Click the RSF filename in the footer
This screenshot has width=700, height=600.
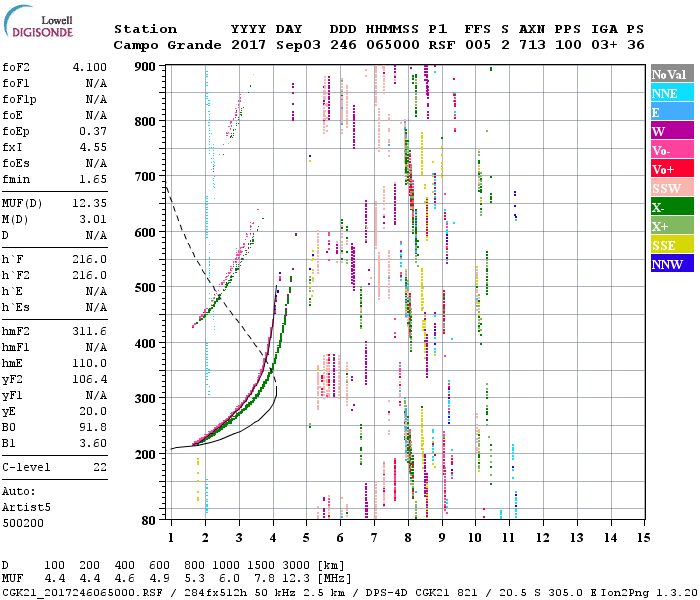click(82, 593)
